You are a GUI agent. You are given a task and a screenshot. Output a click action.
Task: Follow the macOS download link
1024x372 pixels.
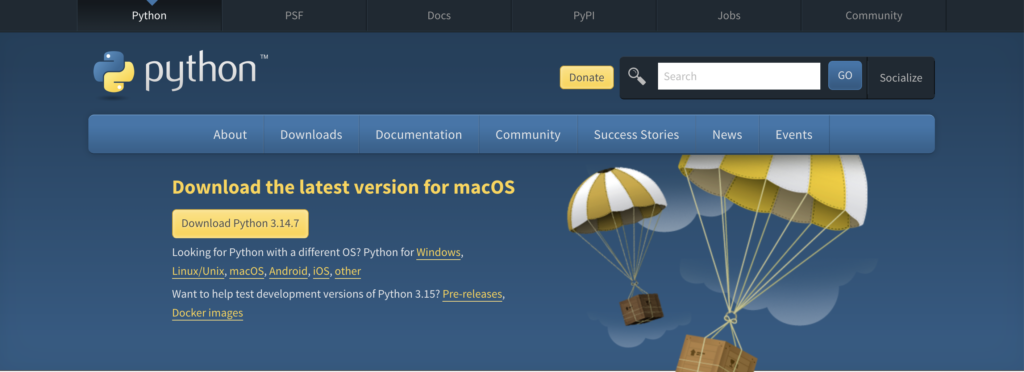pyautogui.click(x=247, y=271)
